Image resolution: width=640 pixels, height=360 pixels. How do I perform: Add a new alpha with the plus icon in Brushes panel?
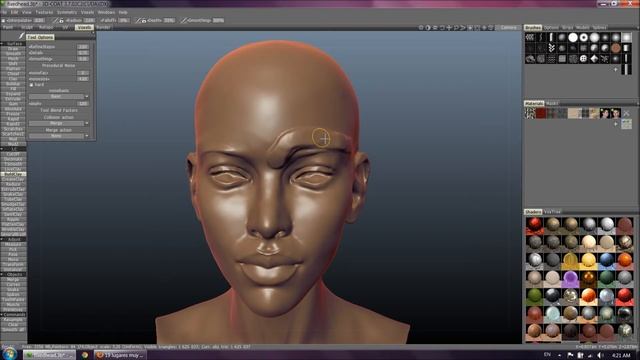[616, 70]
